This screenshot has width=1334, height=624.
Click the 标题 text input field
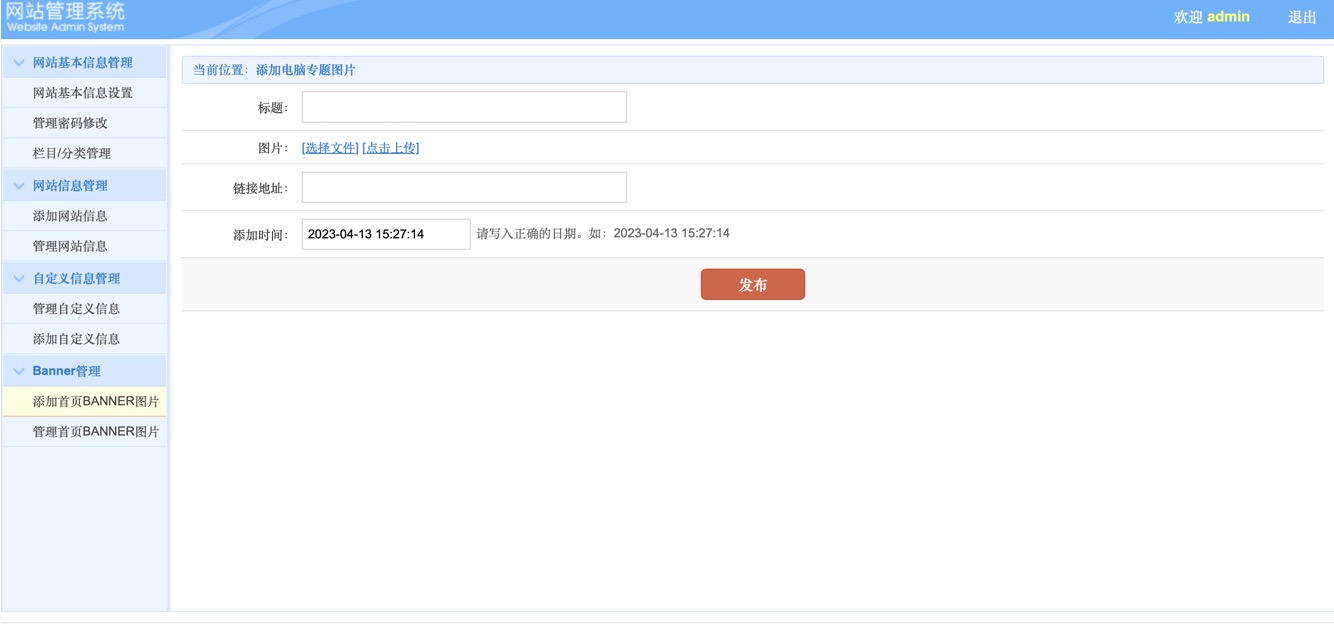[x=464, y=107]
